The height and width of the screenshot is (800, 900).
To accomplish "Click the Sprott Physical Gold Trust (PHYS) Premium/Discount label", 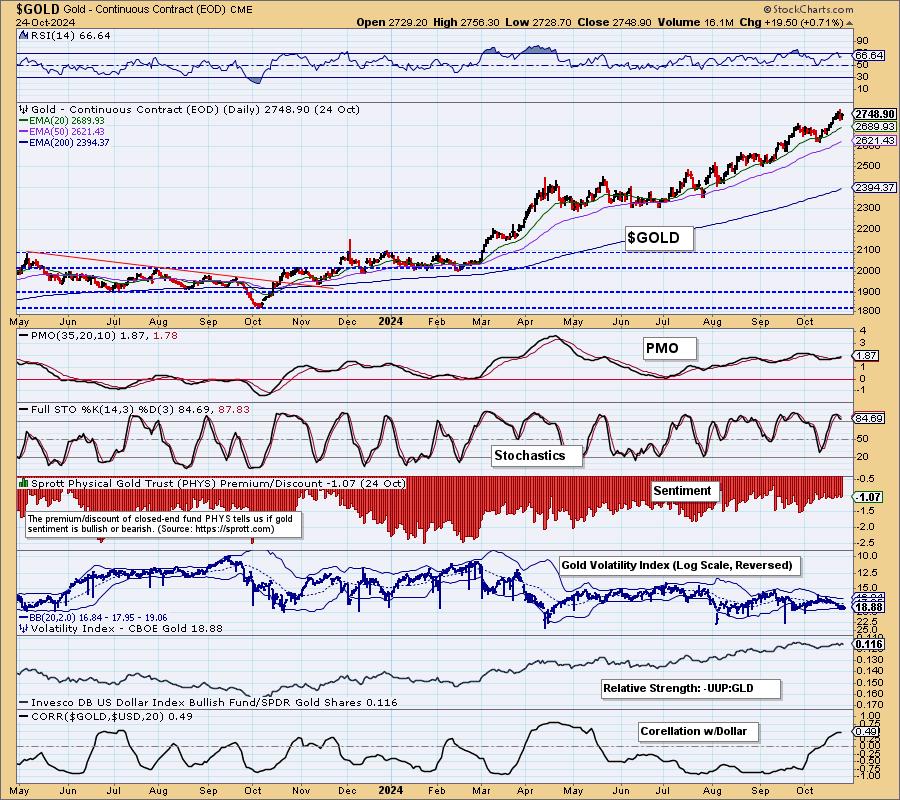I will (218, 483).
